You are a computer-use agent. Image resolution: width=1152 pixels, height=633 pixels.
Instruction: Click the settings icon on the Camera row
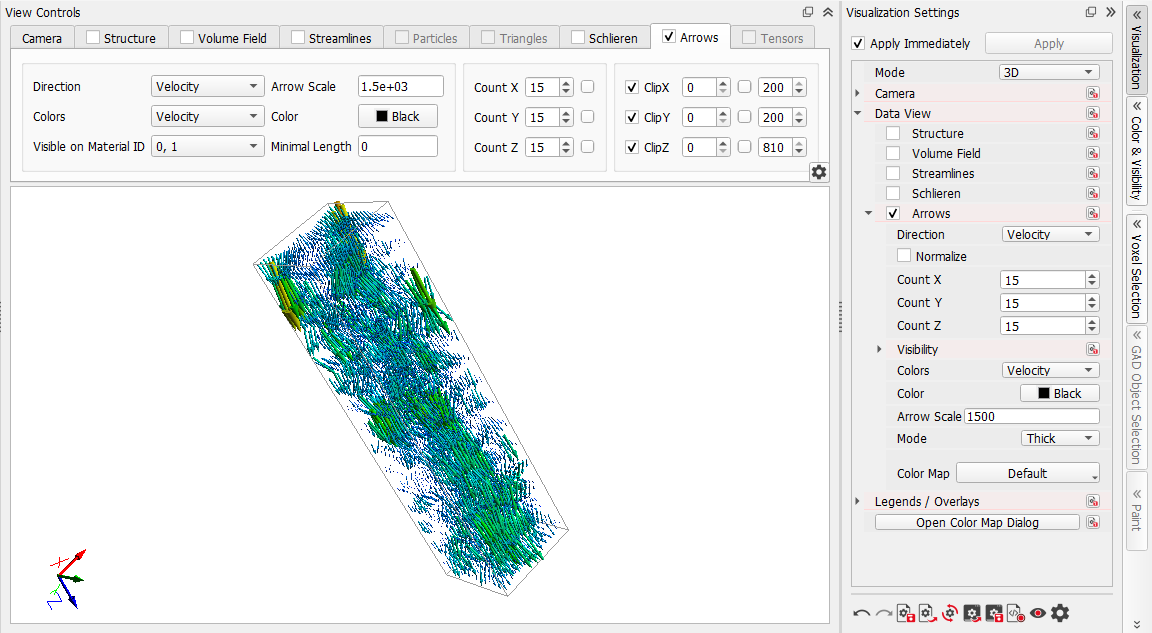(1093, 93)
